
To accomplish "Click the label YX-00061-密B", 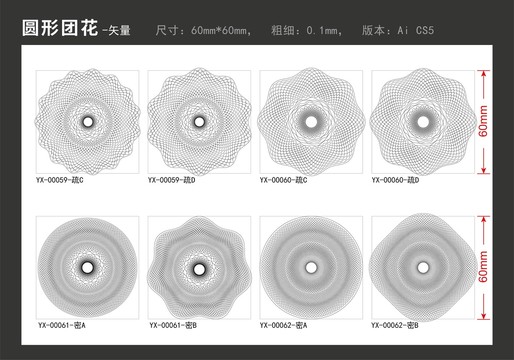I will pyautogui.click(x=173, y=325).
